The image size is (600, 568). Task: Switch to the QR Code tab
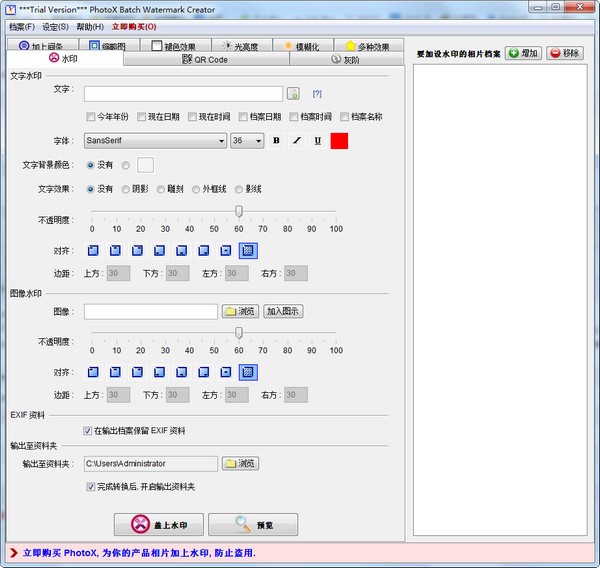205,60
